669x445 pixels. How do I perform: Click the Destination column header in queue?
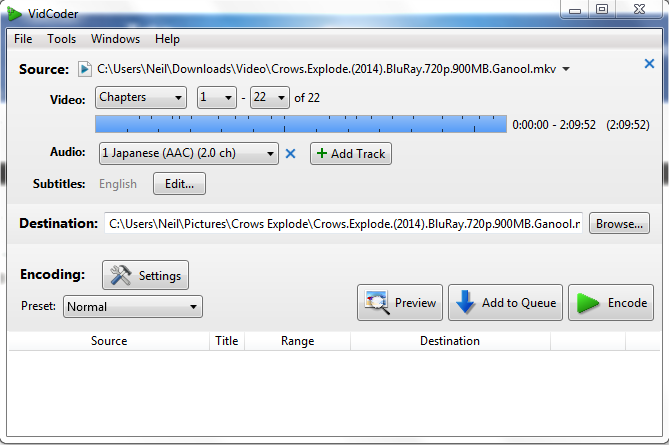pos(450,341)
